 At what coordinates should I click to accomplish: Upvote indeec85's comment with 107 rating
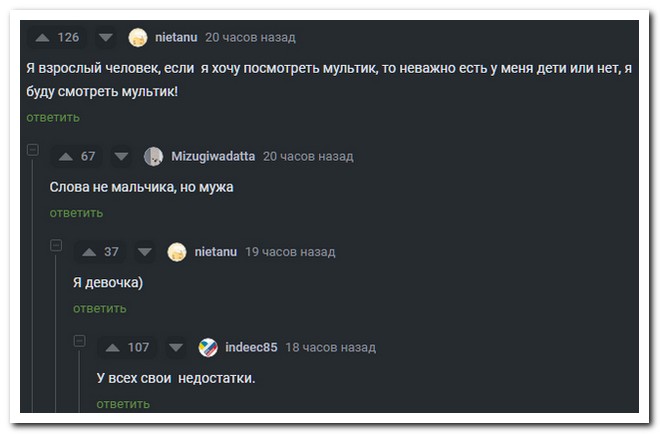(112, 348)
